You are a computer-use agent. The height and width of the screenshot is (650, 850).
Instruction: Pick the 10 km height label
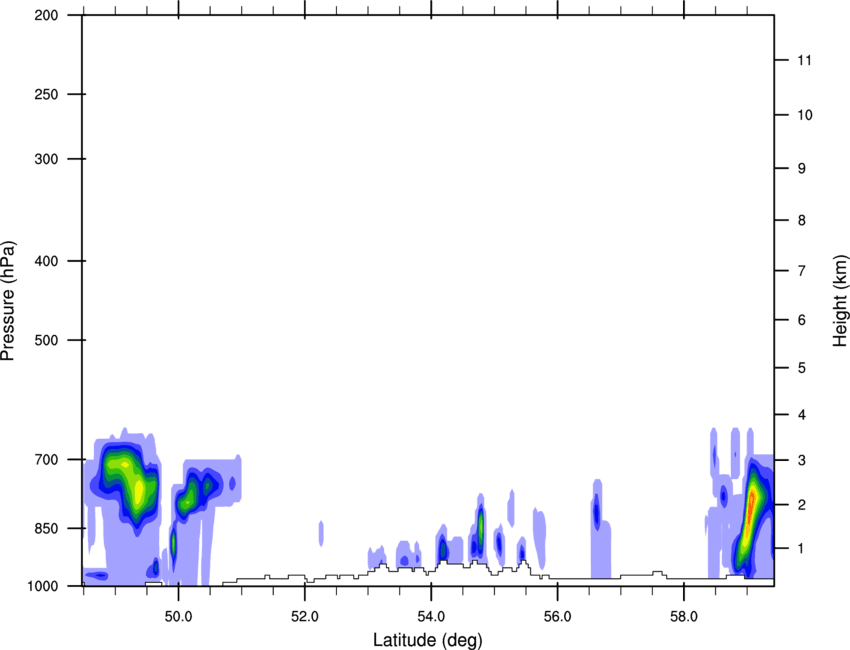pyautogui.click(x=804, y=115)
